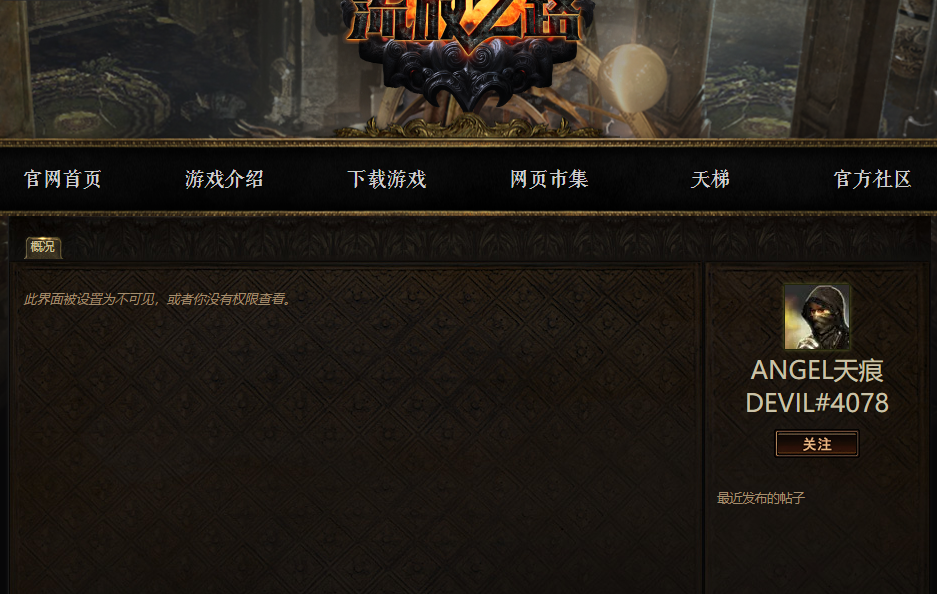Click the dark crest emblem under the logo

click(467, 75)
